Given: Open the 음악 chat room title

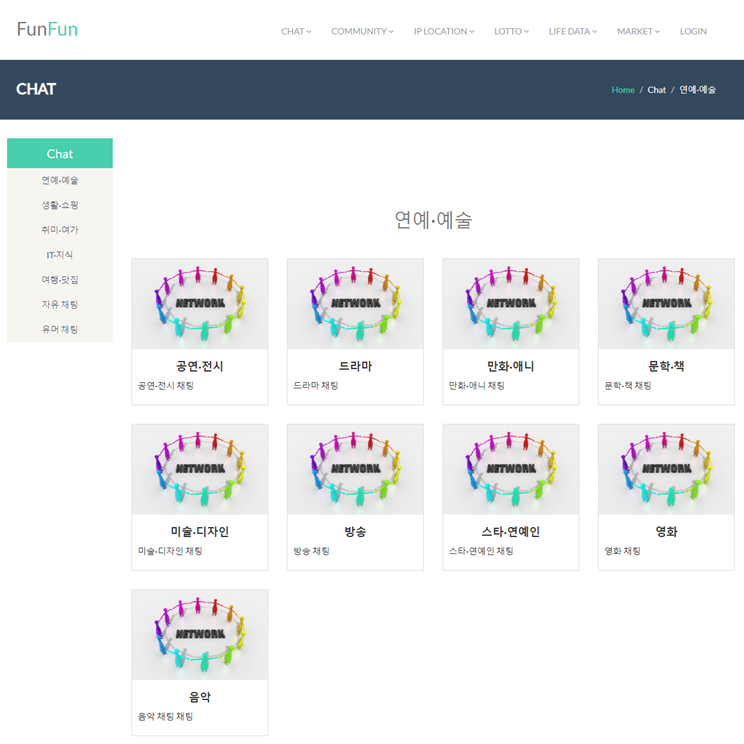Looking at the screenshot, I should (200, 697).
